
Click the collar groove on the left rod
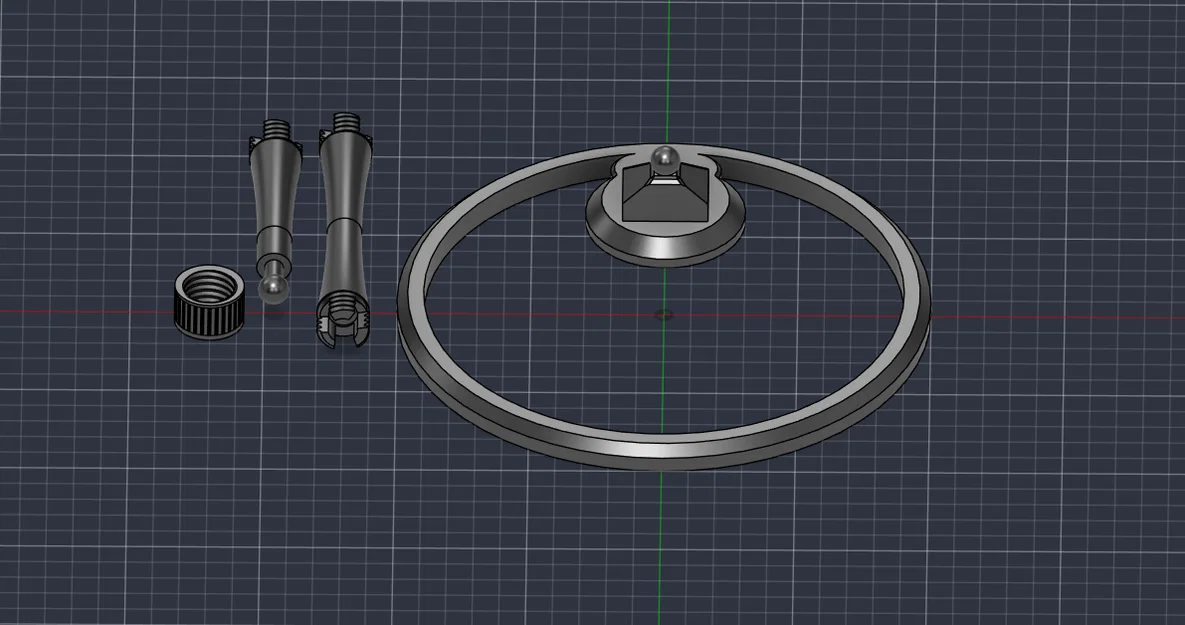point(274,229)
